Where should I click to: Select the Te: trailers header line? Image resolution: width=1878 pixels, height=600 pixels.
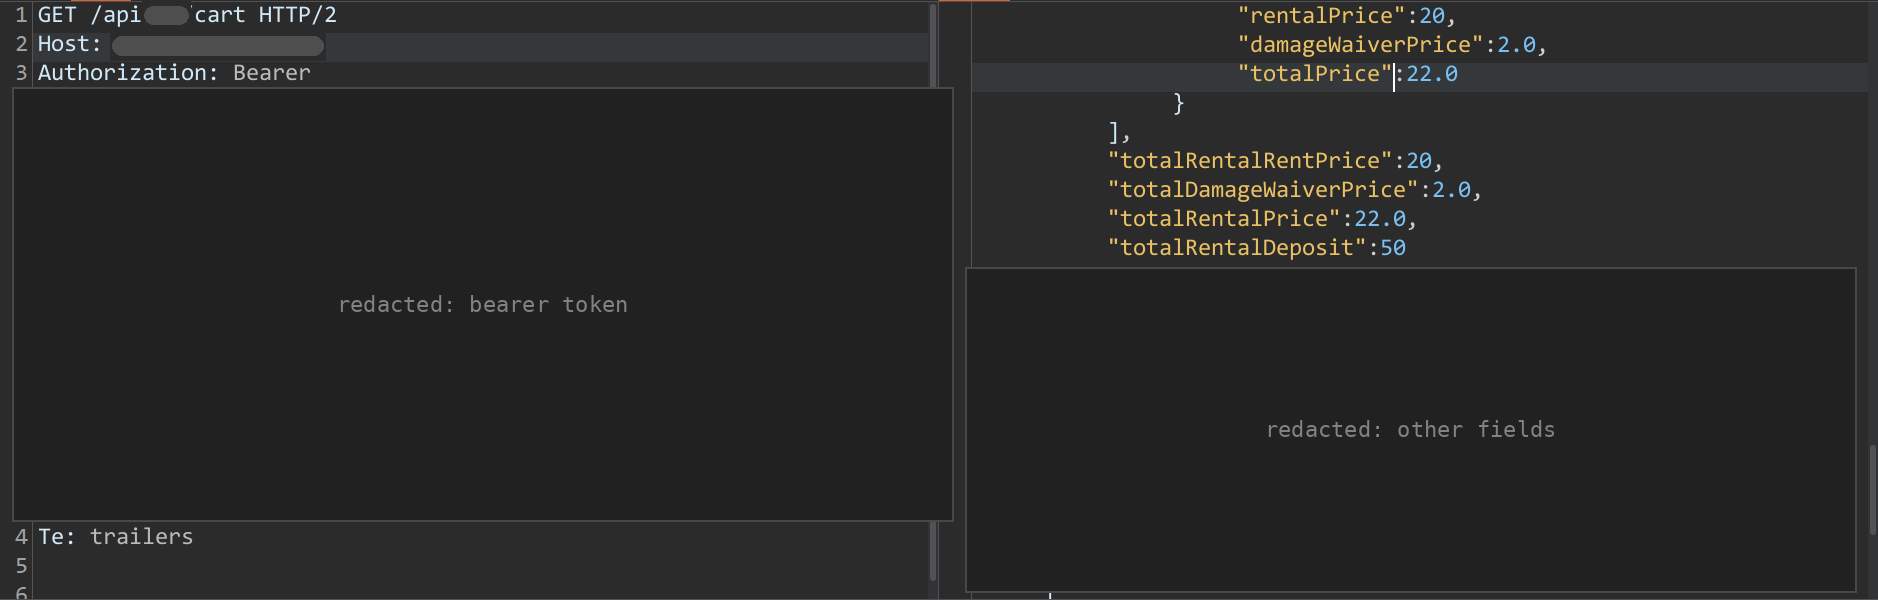[116, 537]
